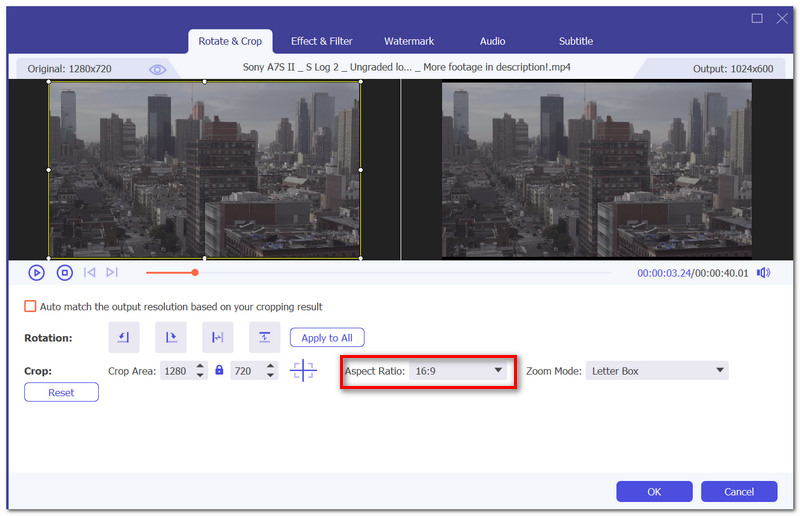Center the crop area with crosshair icon

[303, 370]
